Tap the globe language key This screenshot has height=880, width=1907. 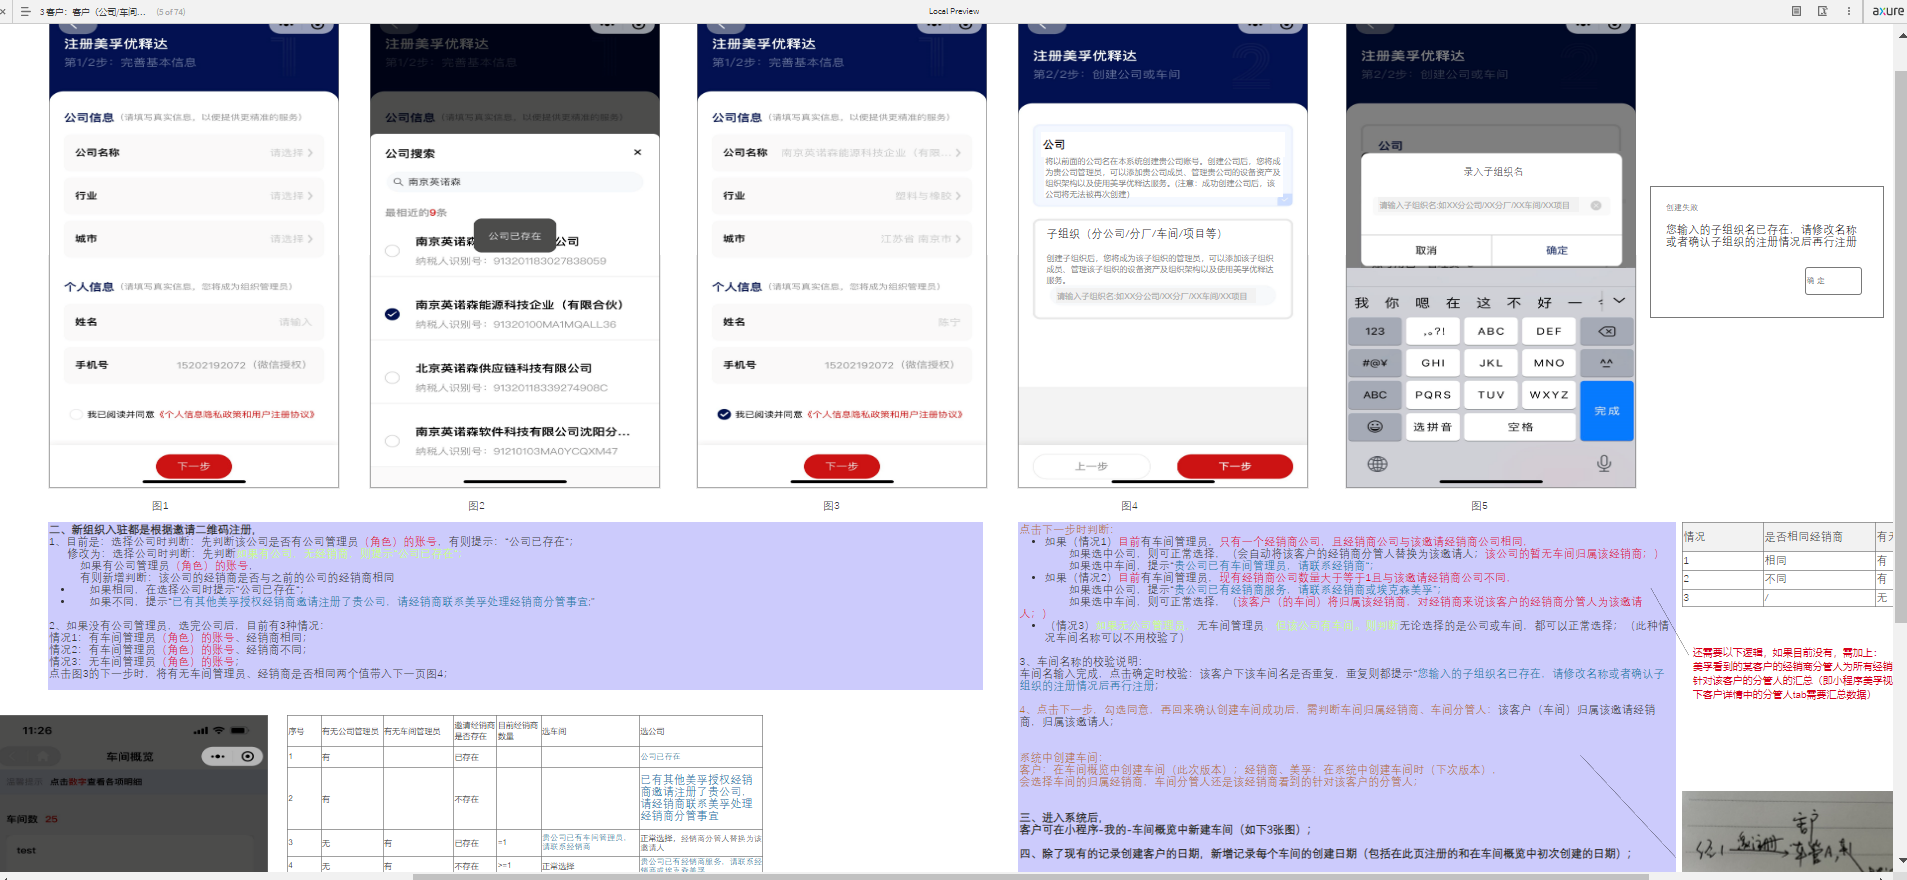pos(1377,464)
